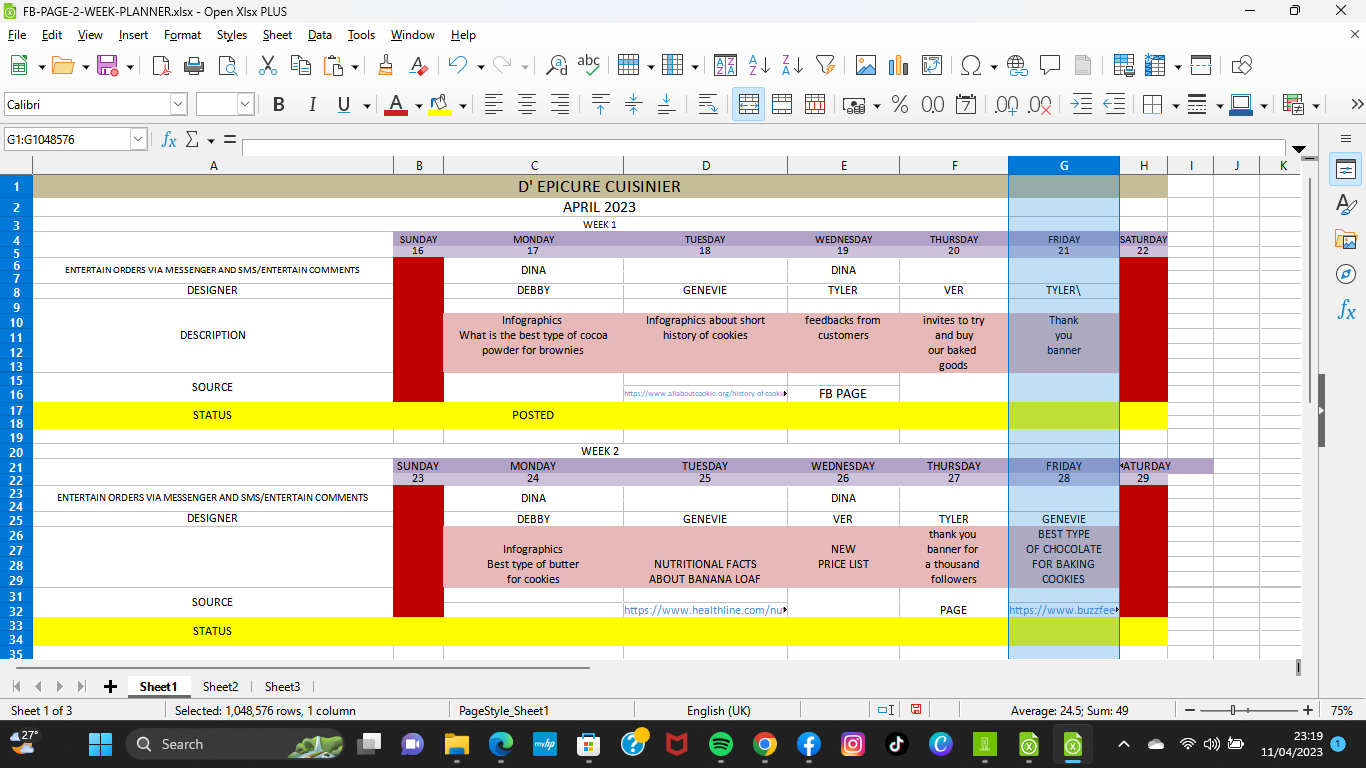Screen dimensions: 1366x768
Task: Open the Function Wizard
Action: point(169,140)
